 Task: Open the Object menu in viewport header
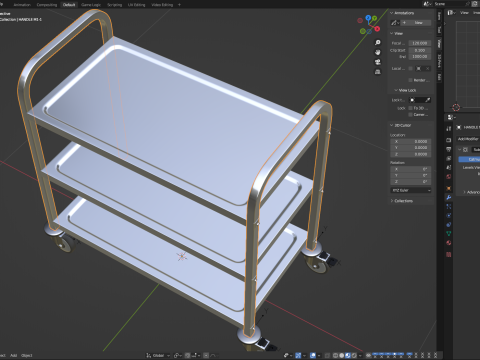coord(27,355)
